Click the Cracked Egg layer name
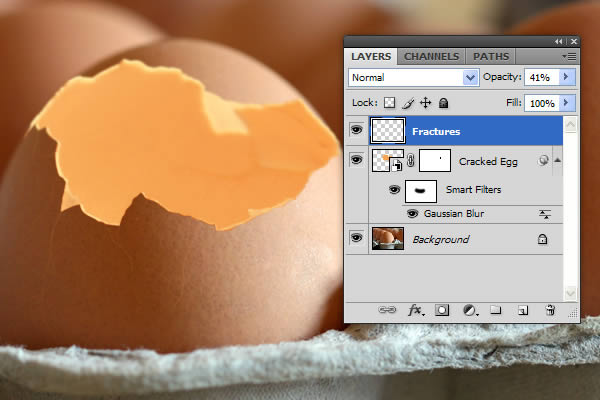The image size is (600, 400). pyautogui.click(x=488, y=162)
